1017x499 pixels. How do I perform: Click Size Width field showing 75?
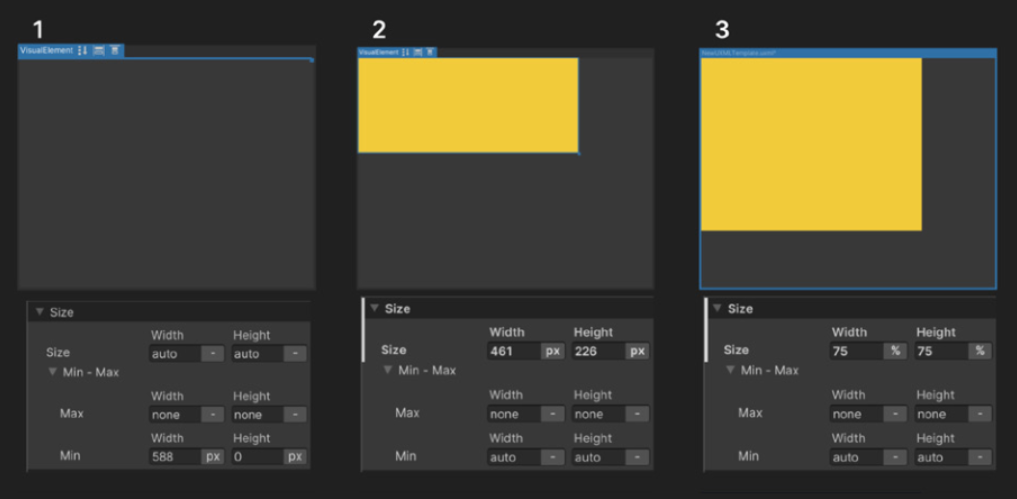point(856,351)
